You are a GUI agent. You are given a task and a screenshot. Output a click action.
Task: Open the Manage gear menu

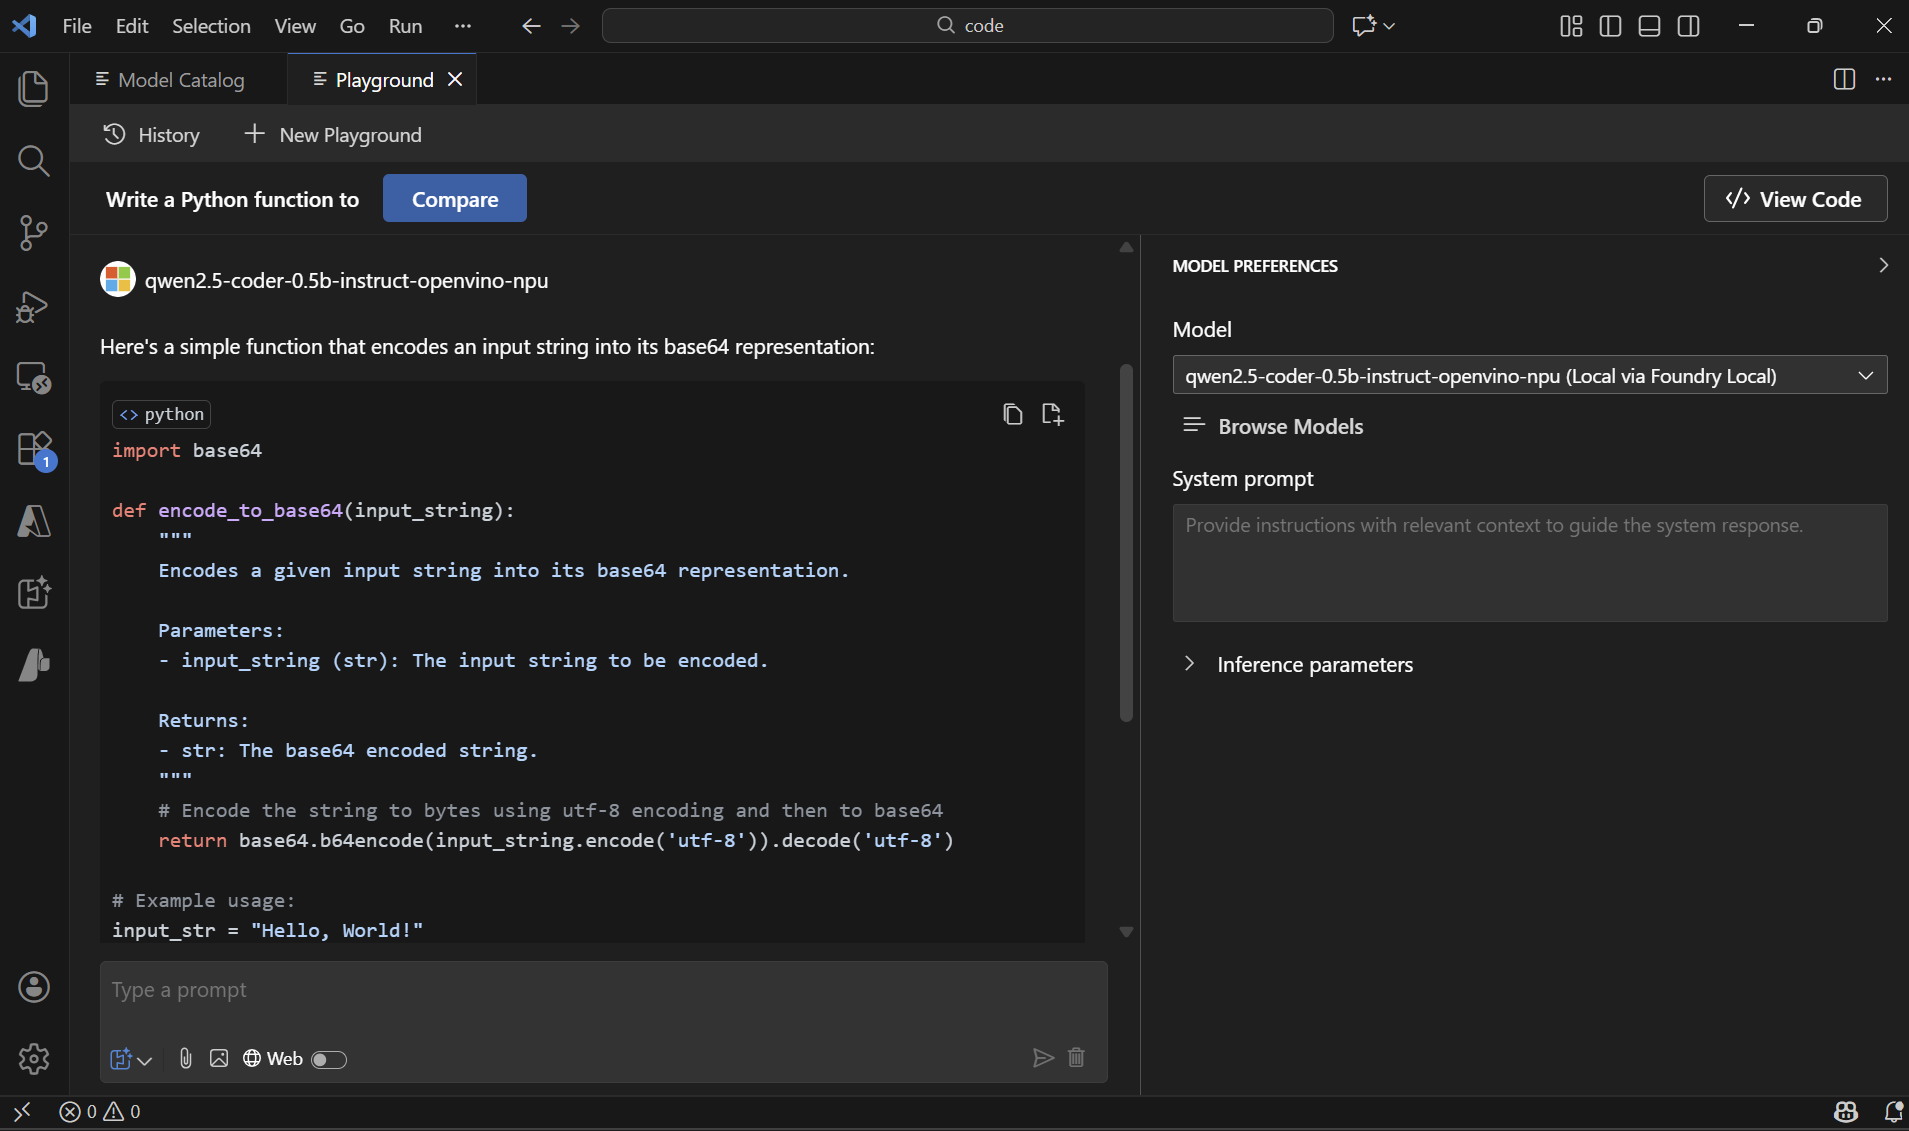34,1059
